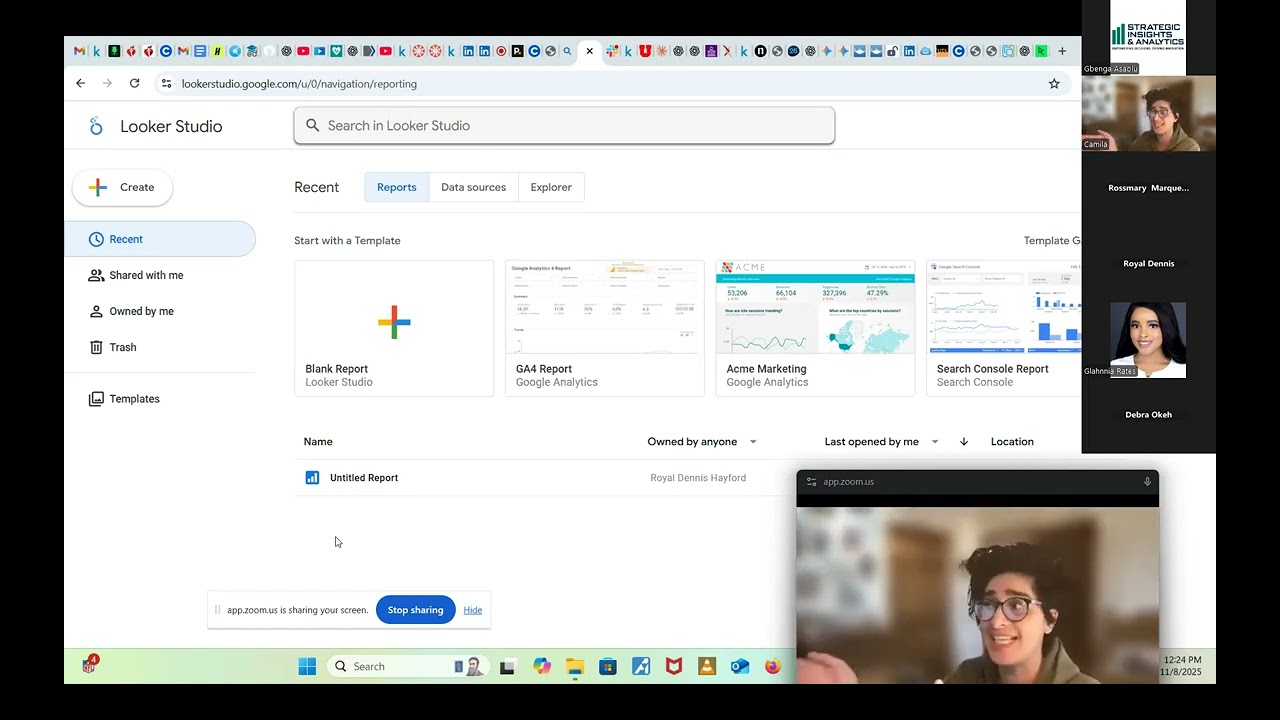Select Camila's video tile in Zoom panel
1280x720 pixels.
(1148, 113)
